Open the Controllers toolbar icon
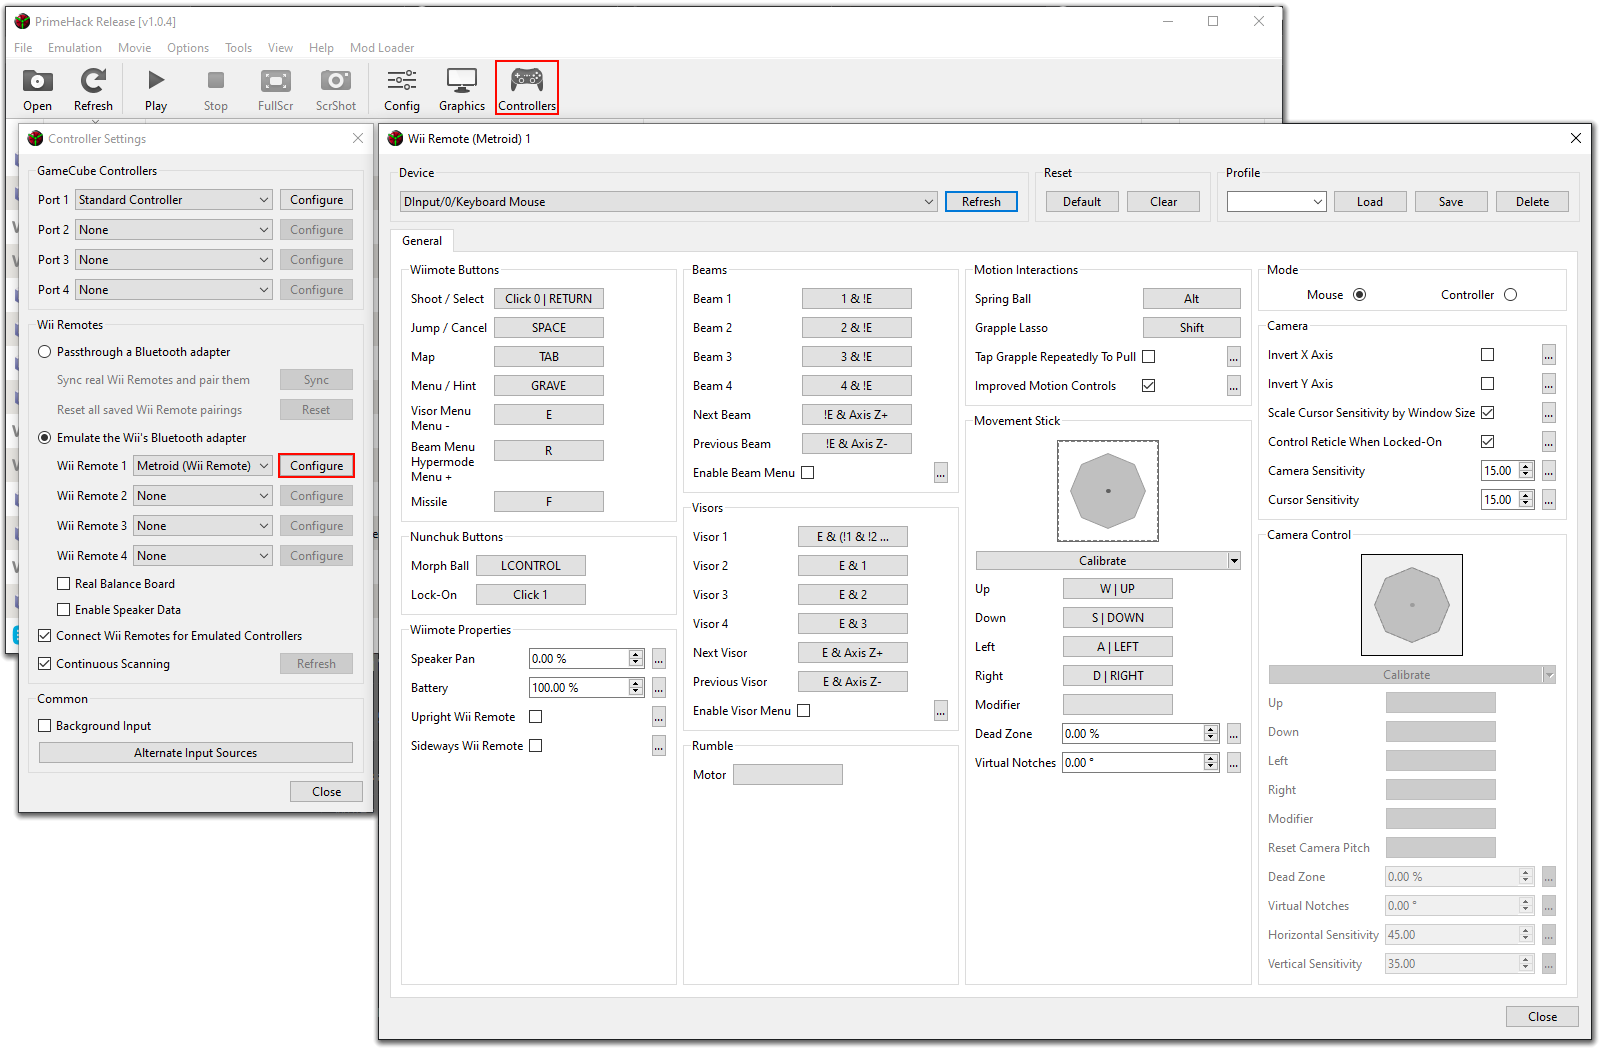1602x1051 pixels. point(527,89)
